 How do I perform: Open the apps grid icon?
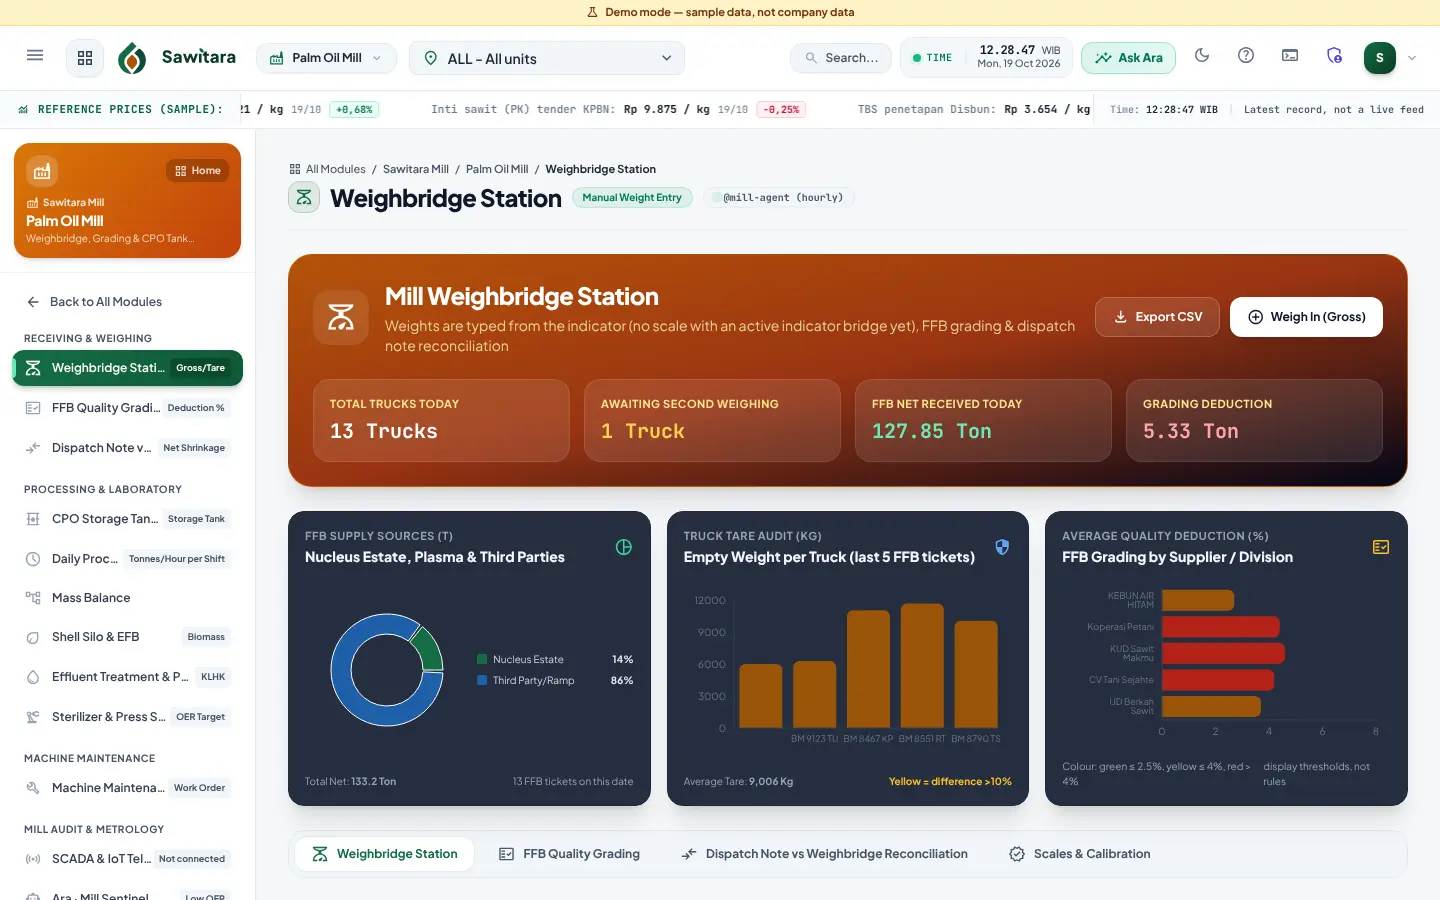pyautogui.click(x=85, y=58)
